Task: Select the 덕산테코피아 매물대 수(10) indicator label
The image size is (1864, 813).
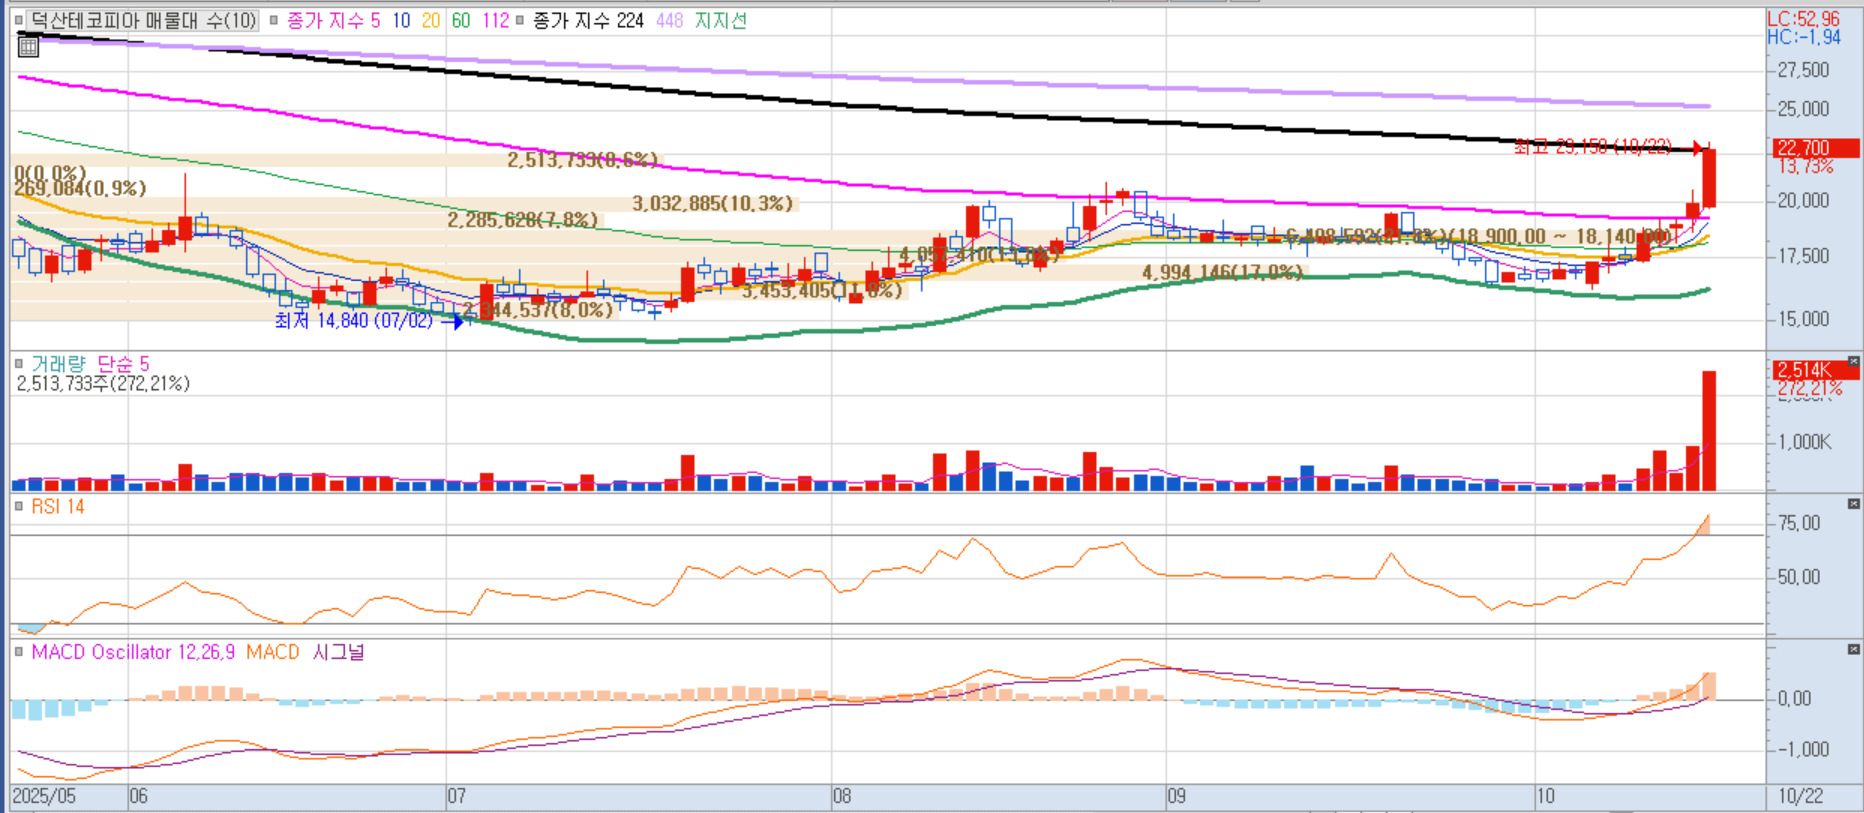Action: pos(143,20)
